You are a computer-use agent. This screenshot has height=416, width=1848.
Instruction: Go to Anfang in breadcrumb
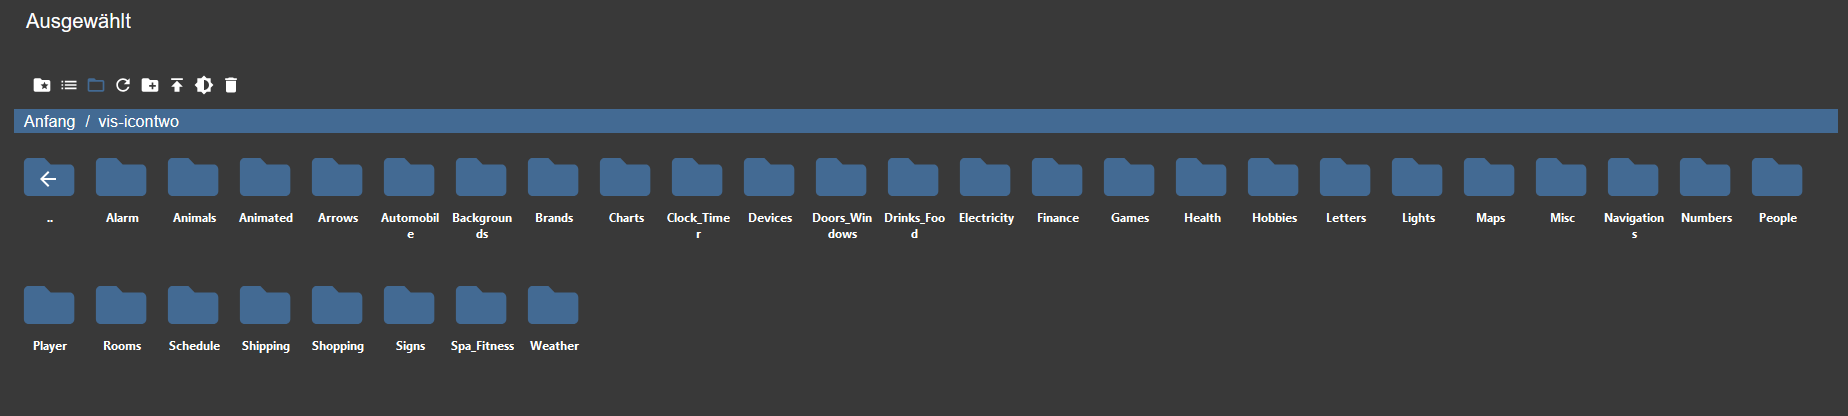click(50, 121)
